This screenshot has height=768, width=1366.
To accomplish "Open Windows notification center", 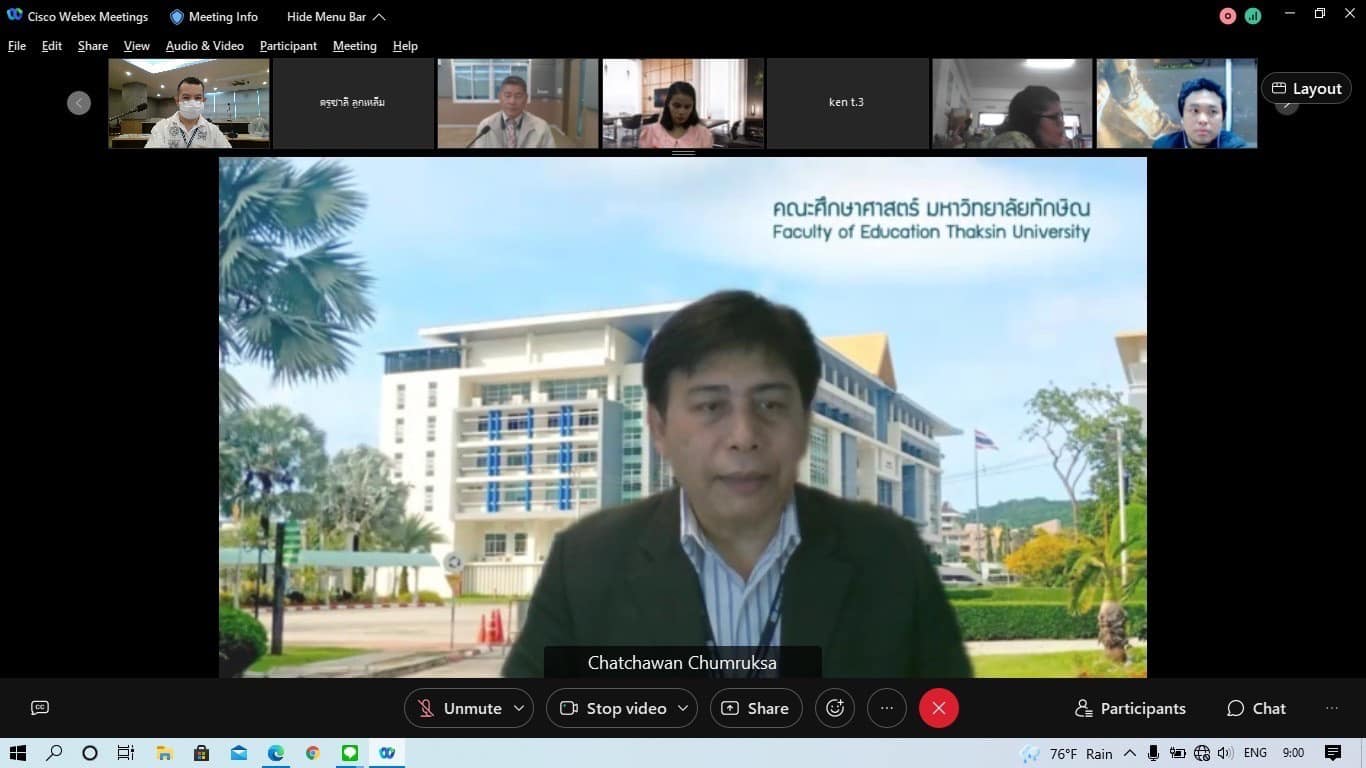I will coord(1333,753).
